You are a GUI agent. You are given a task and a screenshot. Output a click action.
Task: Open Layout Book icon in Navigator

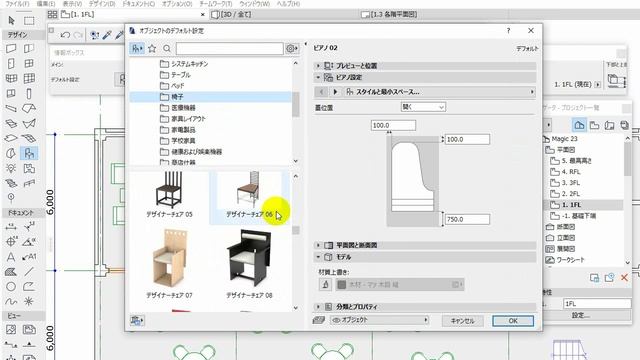(x=609, y=125)
